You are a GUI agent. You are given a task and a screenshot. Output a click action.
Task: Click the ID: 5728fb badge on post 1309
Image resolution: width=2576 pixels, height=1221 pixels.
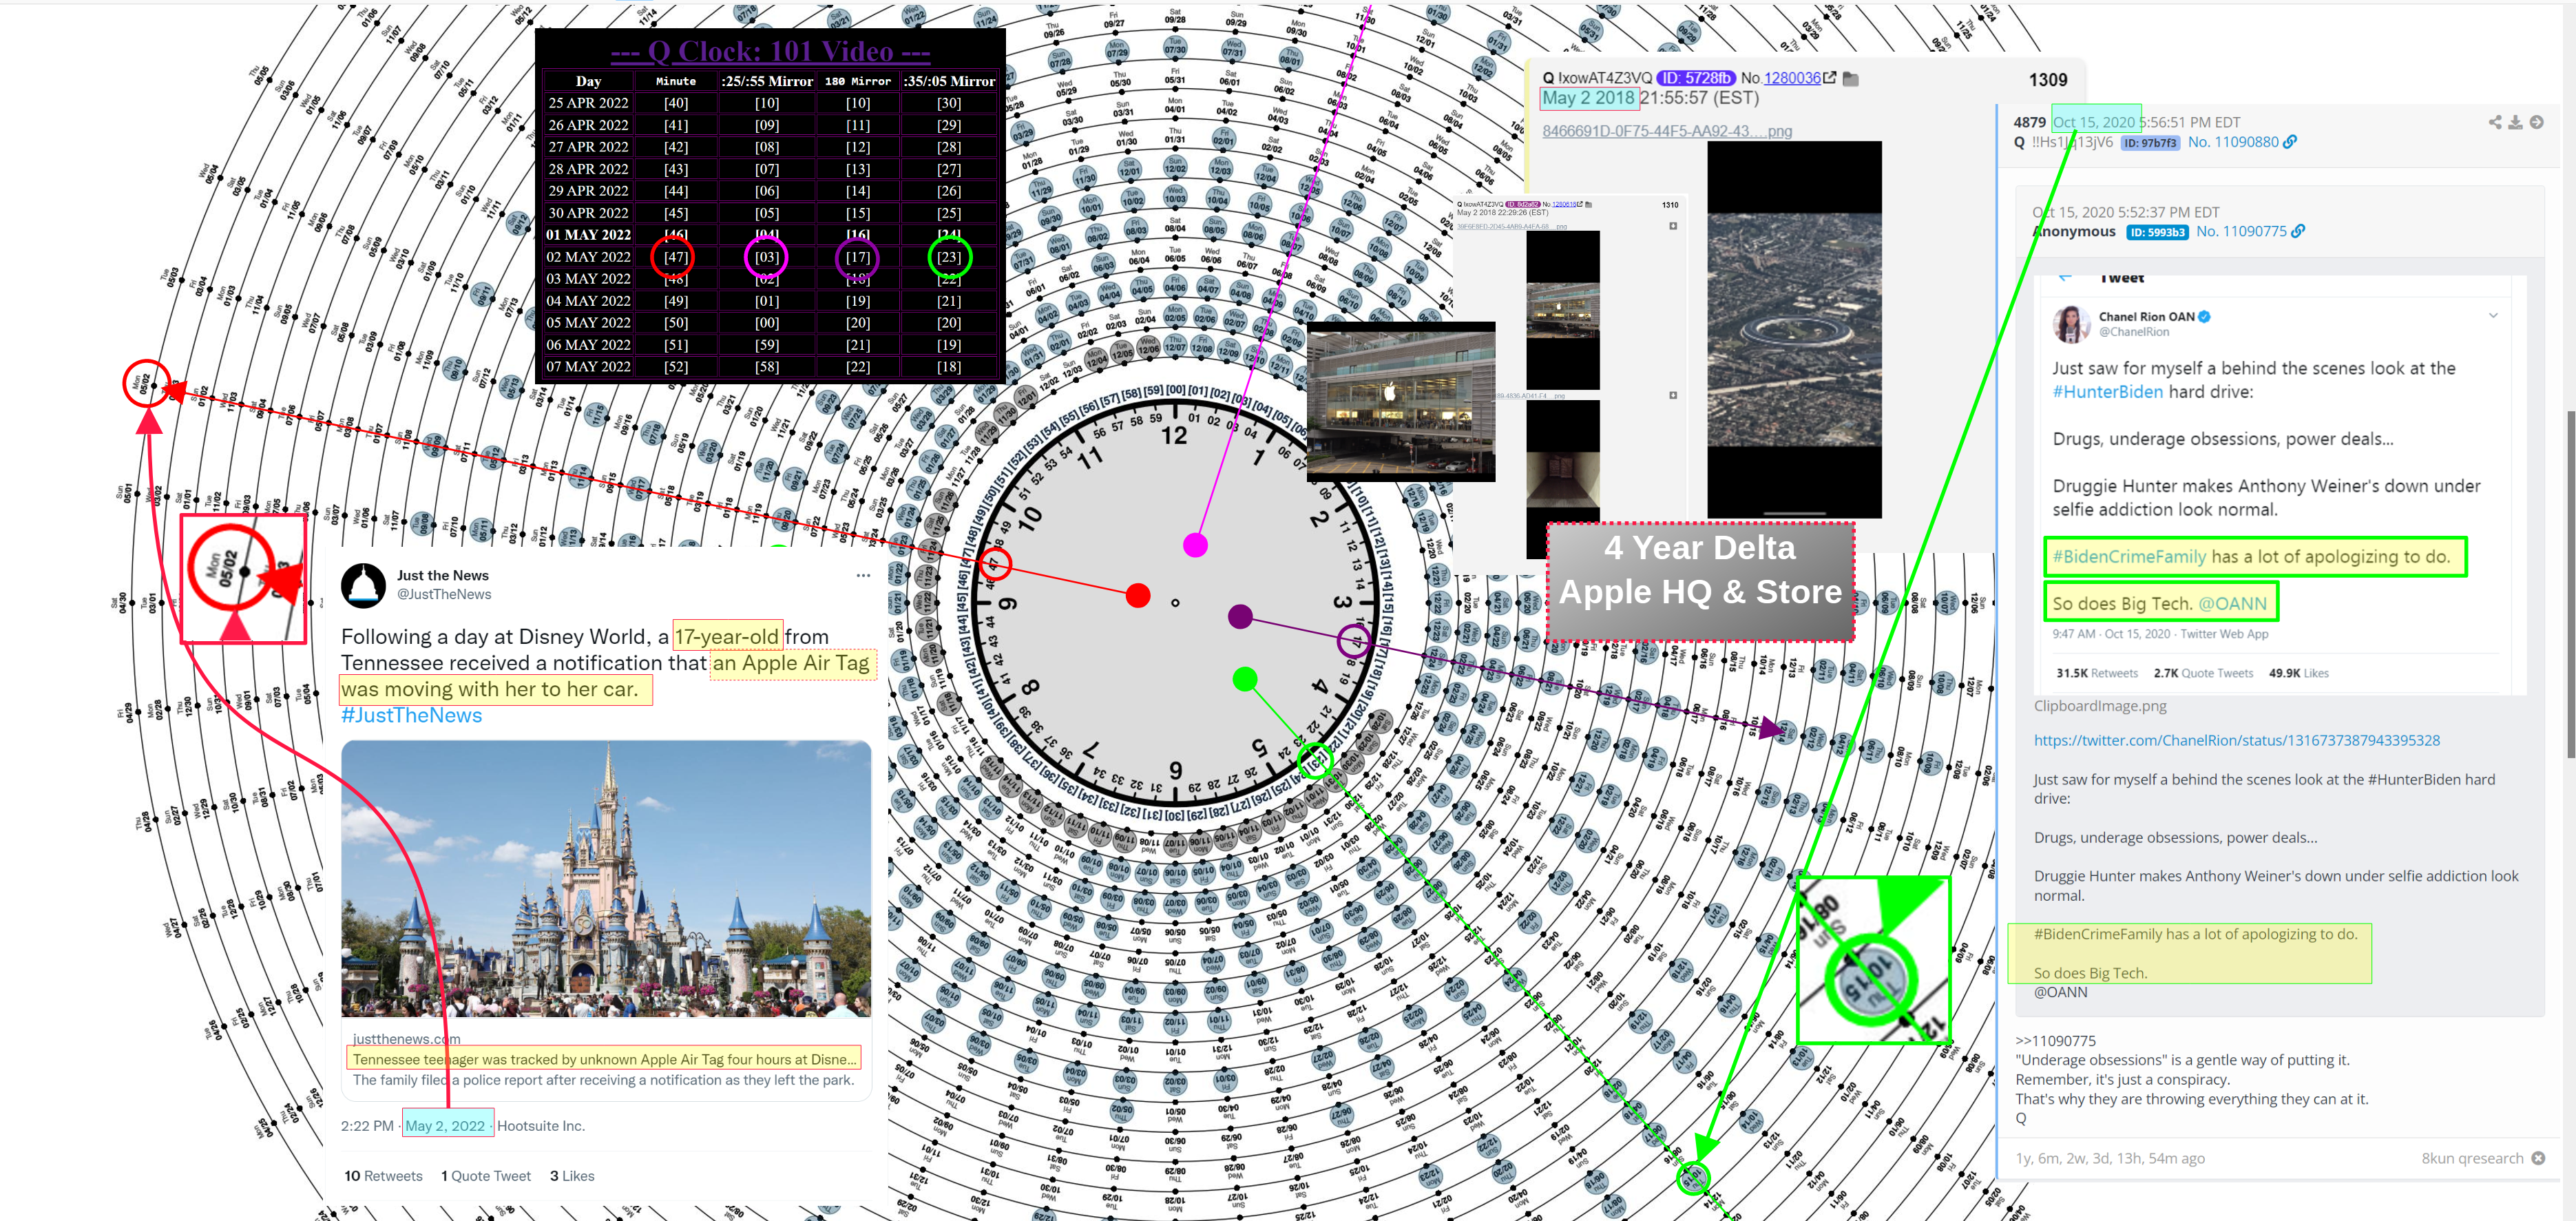(x=1695, y=77)
